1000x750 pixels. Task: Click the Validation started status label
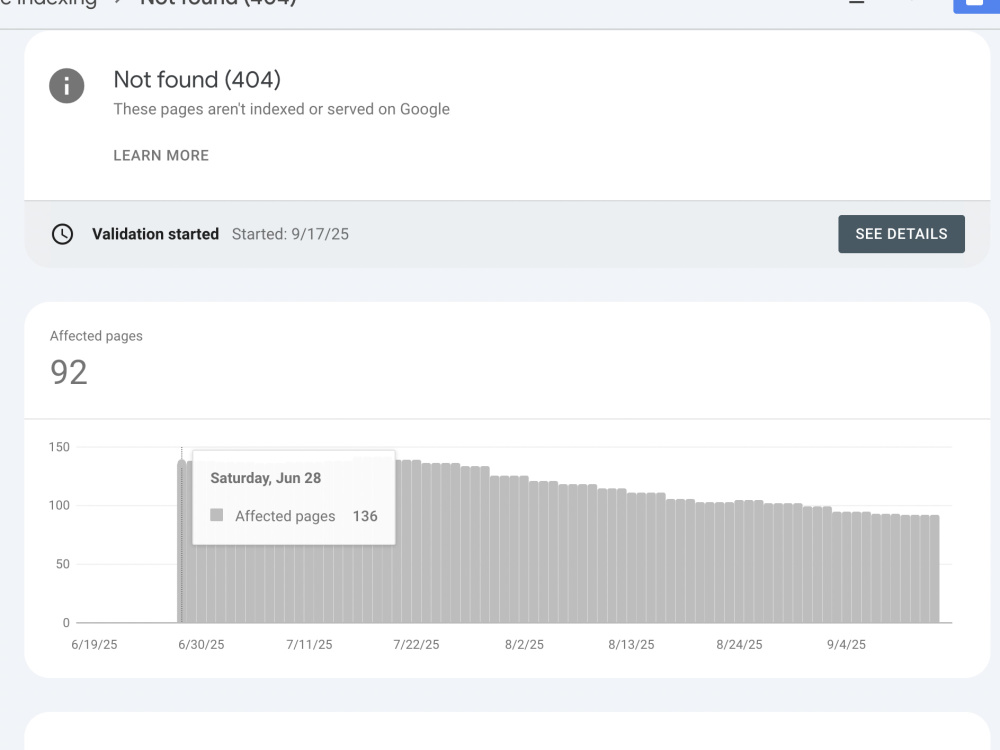[x=155, y=234]
